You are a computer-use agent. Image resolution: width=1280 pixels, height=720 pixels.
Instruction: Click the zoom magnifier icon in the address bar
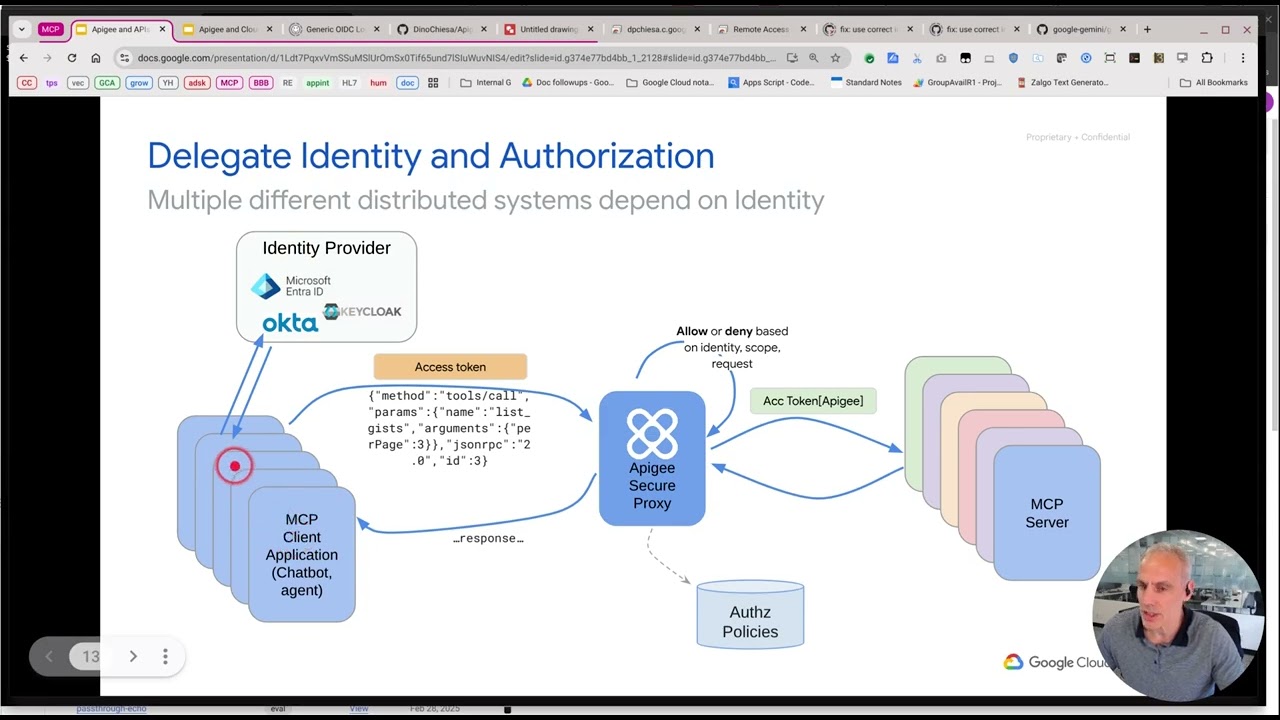coord(813,58)
